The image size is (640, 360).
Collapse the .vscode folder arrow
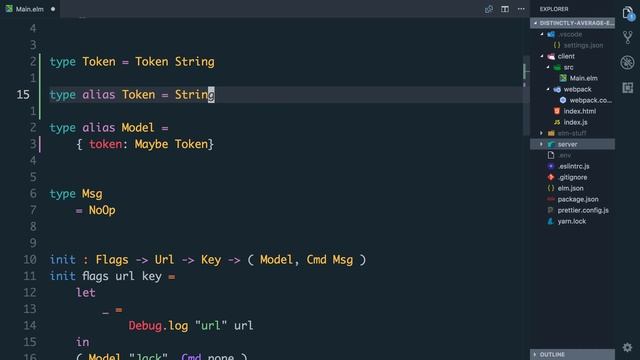pyautogui.click(x=542, y=34)
